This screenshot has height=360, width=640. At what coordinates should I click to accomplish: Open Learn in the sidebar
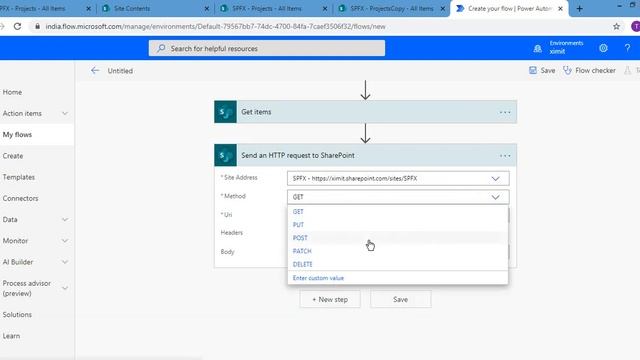(11, 336)
